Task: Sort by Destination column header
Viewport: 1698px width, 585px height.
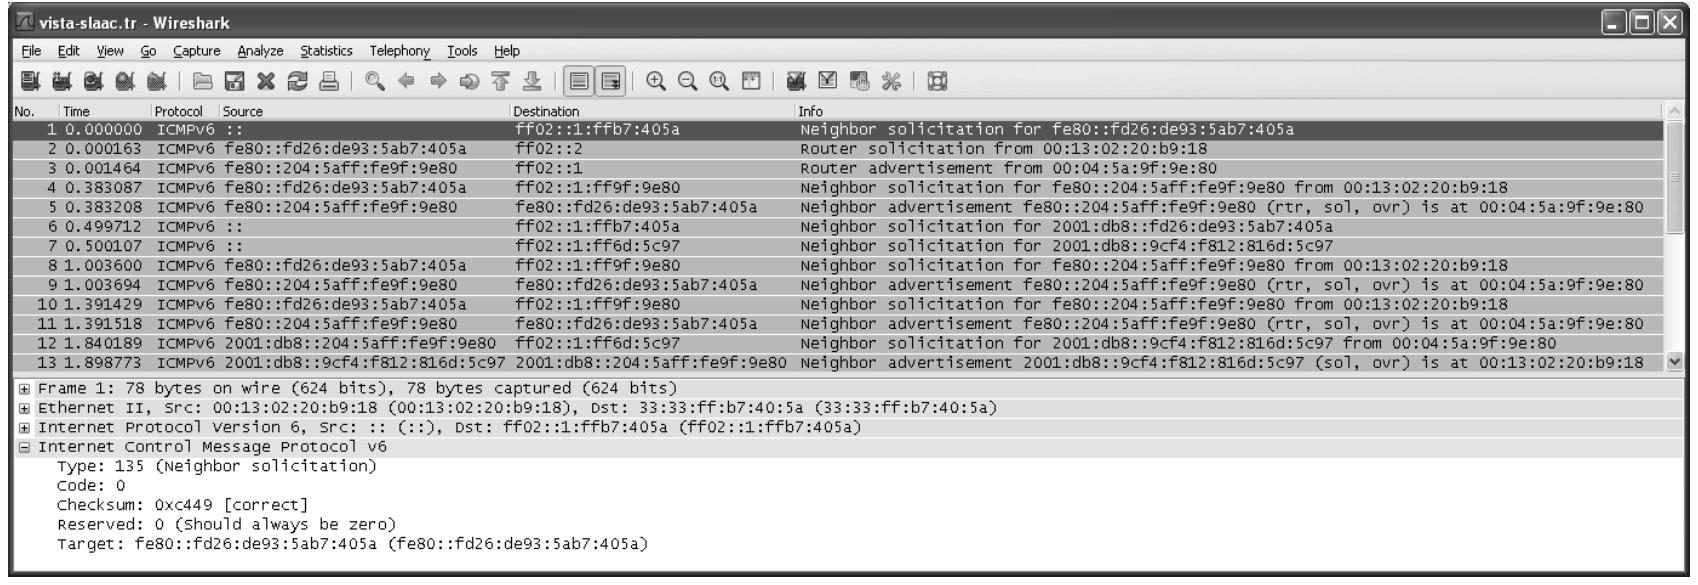Action: 651,111
